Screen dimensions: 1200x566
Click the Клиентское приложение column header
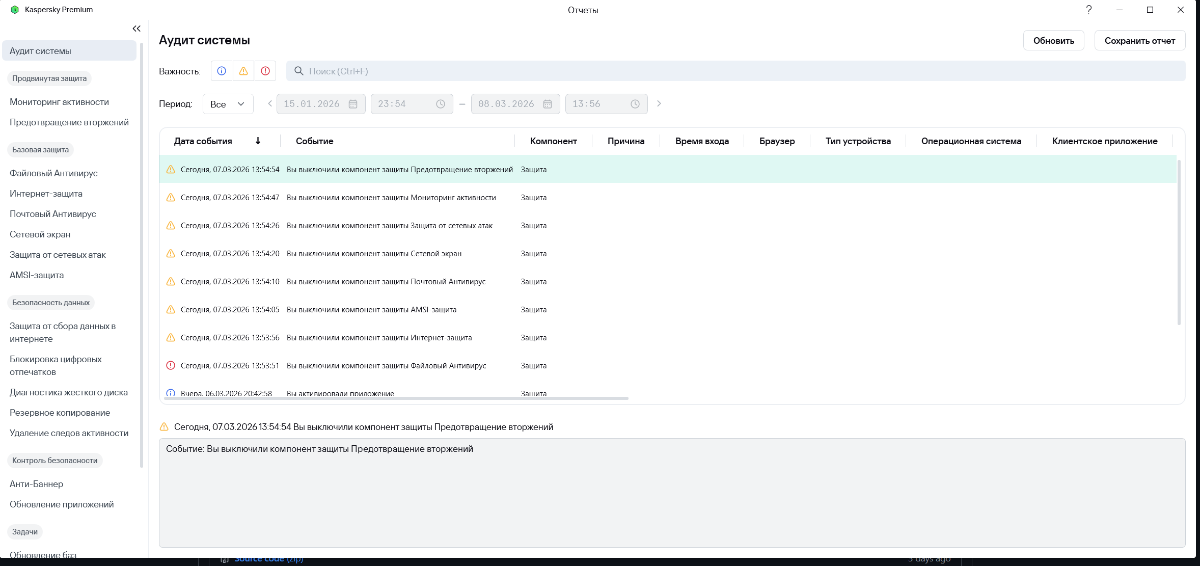[1104, 141]
